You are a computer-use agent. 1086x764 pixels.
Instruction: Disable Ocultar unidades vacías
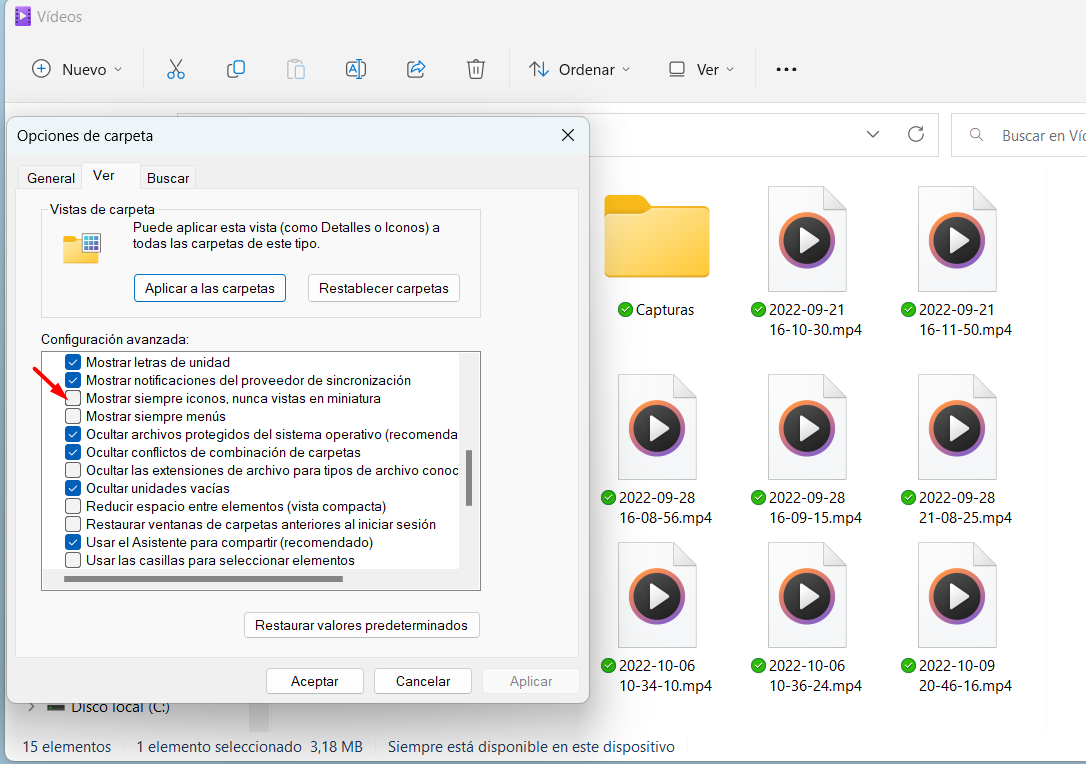[x=74, y=488]
